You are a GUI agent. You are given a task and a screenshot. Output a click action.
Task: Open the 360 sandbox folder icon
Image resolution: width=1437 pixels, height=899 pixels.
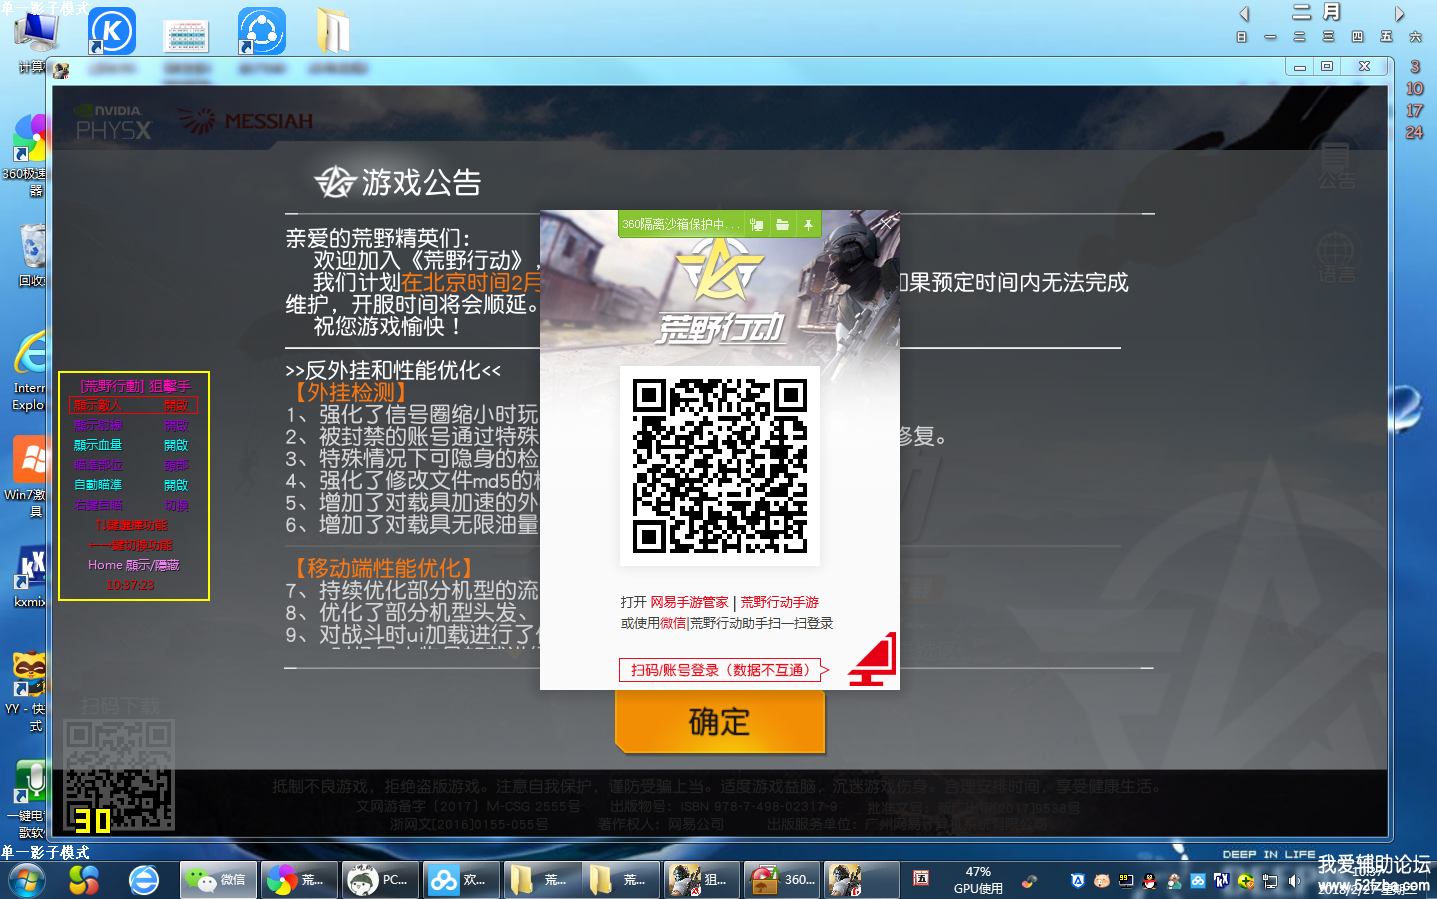pos(782,225)
